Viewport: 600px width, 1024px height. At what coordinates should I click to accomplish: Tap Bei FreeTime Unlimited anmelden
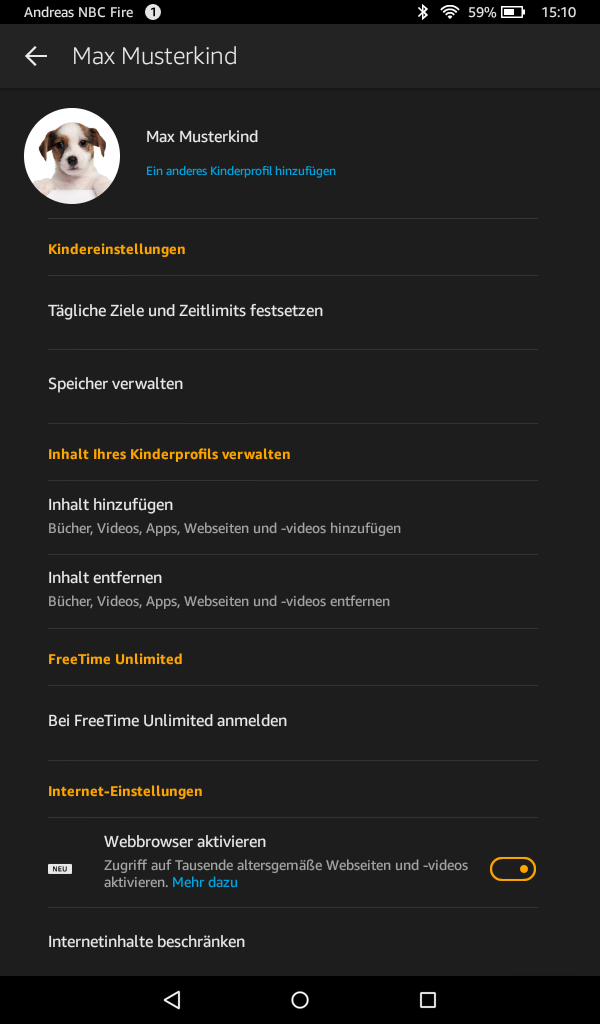292,722
